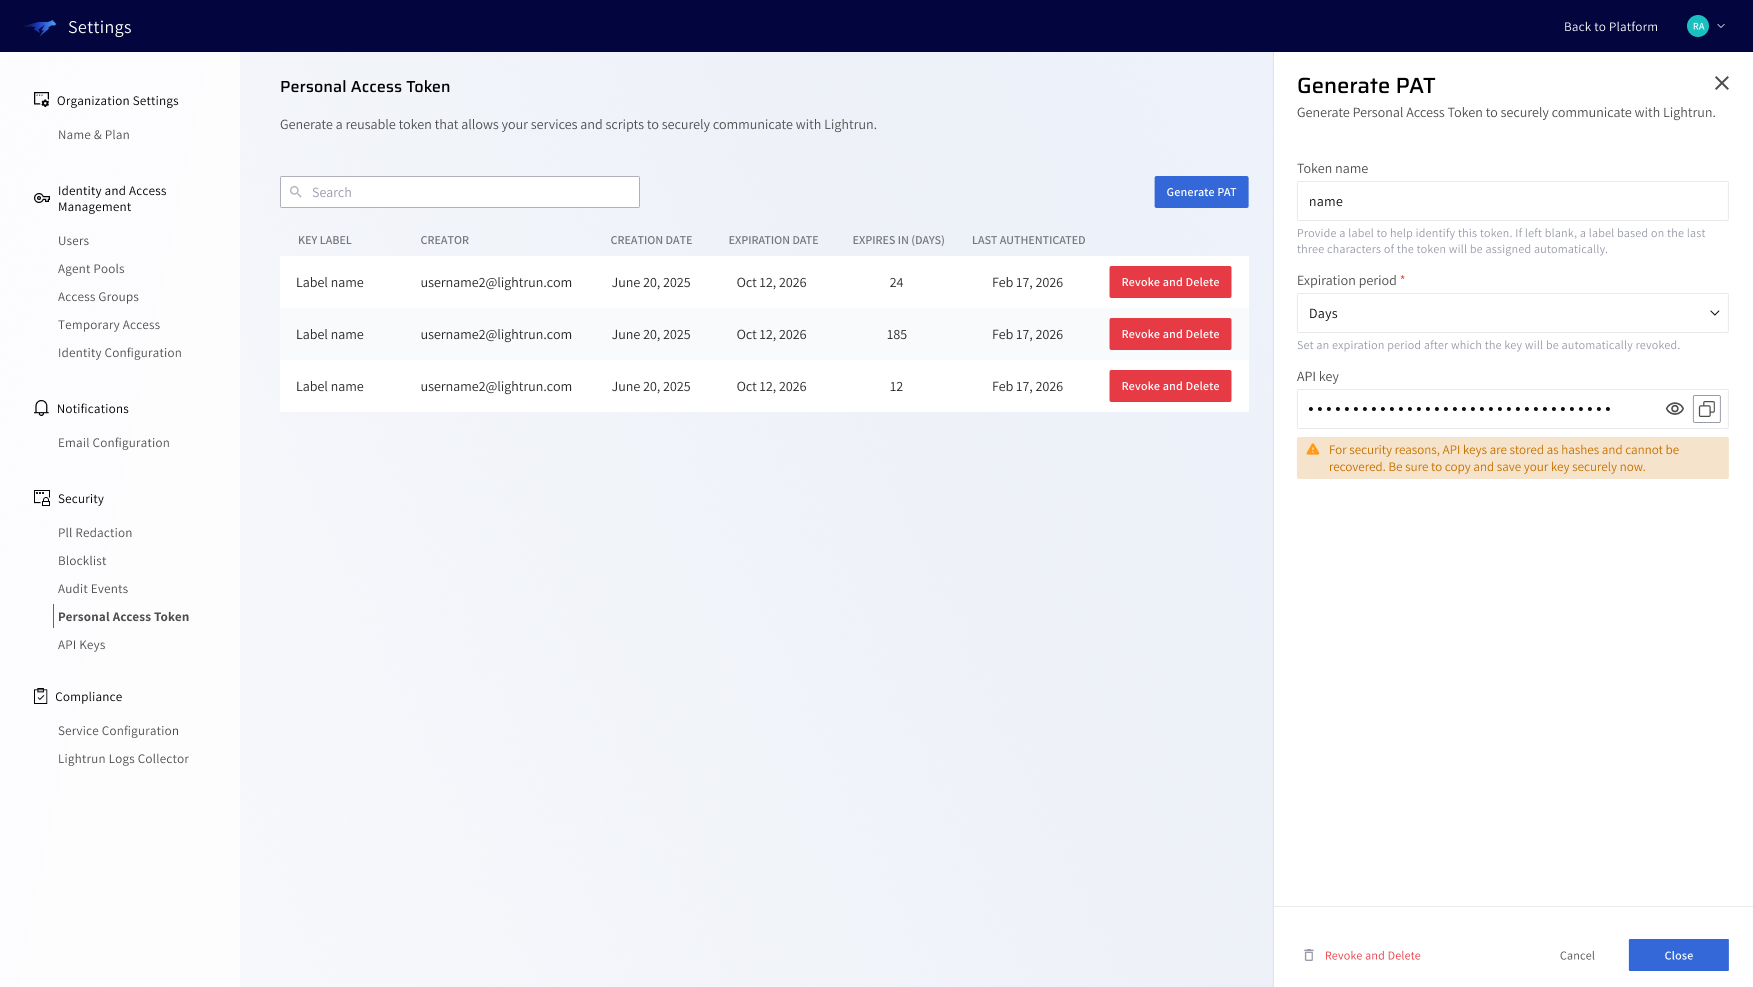Expand the account chevron next to the avatar

point(1721,27)
